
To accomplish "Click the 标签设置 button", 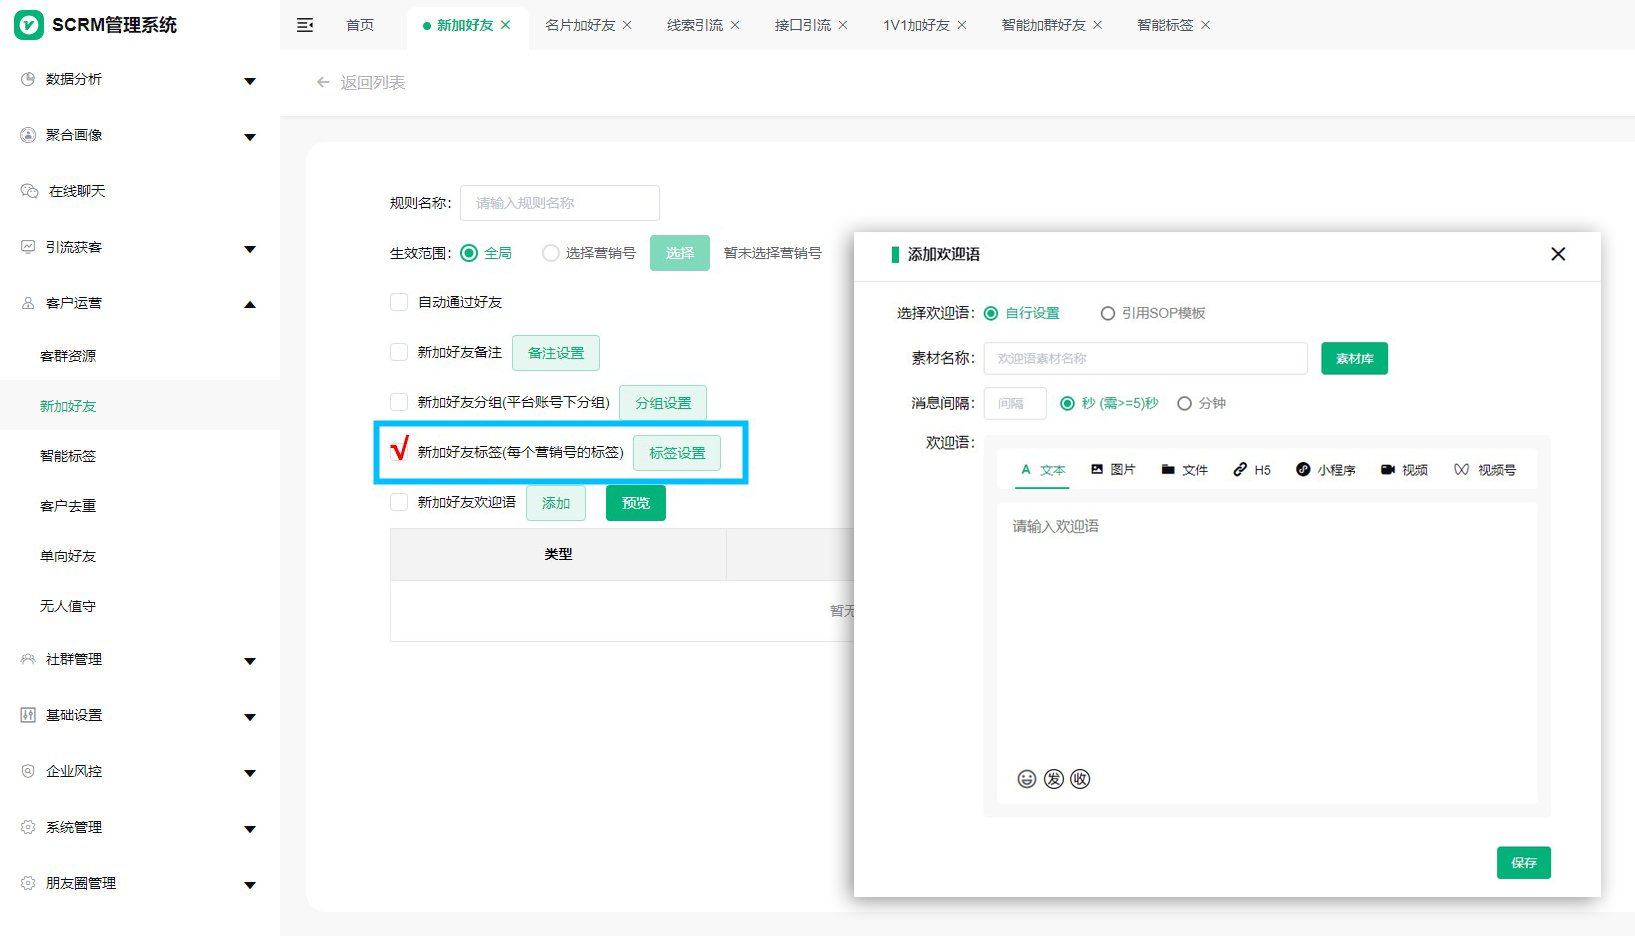I will (x=677, y=453).
